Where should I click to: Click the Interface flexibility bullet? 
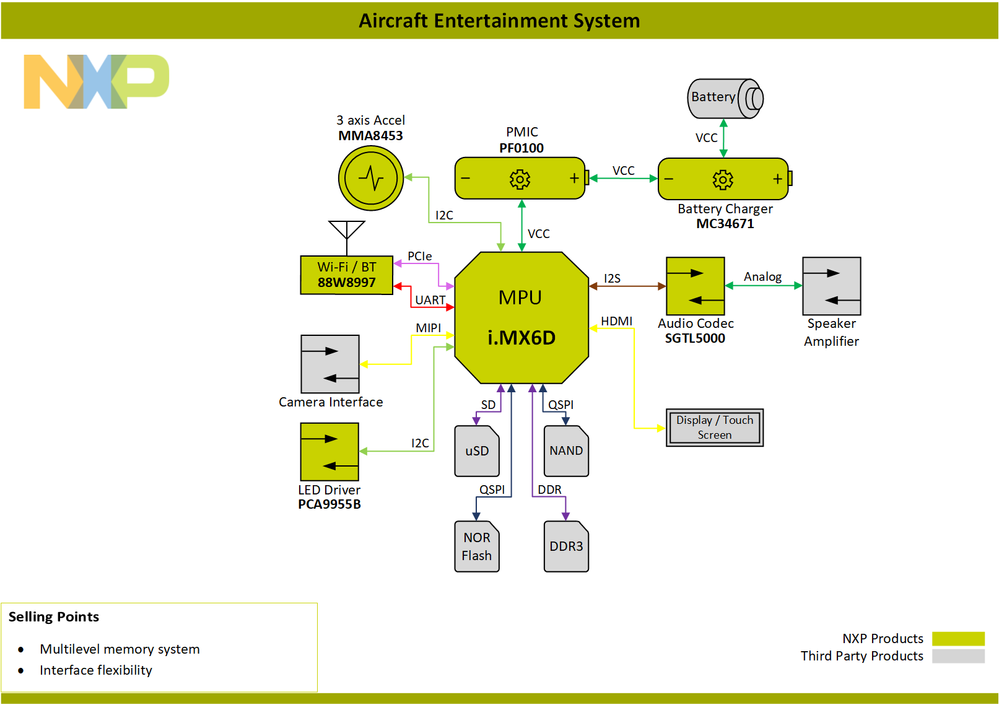click(96, 670)
